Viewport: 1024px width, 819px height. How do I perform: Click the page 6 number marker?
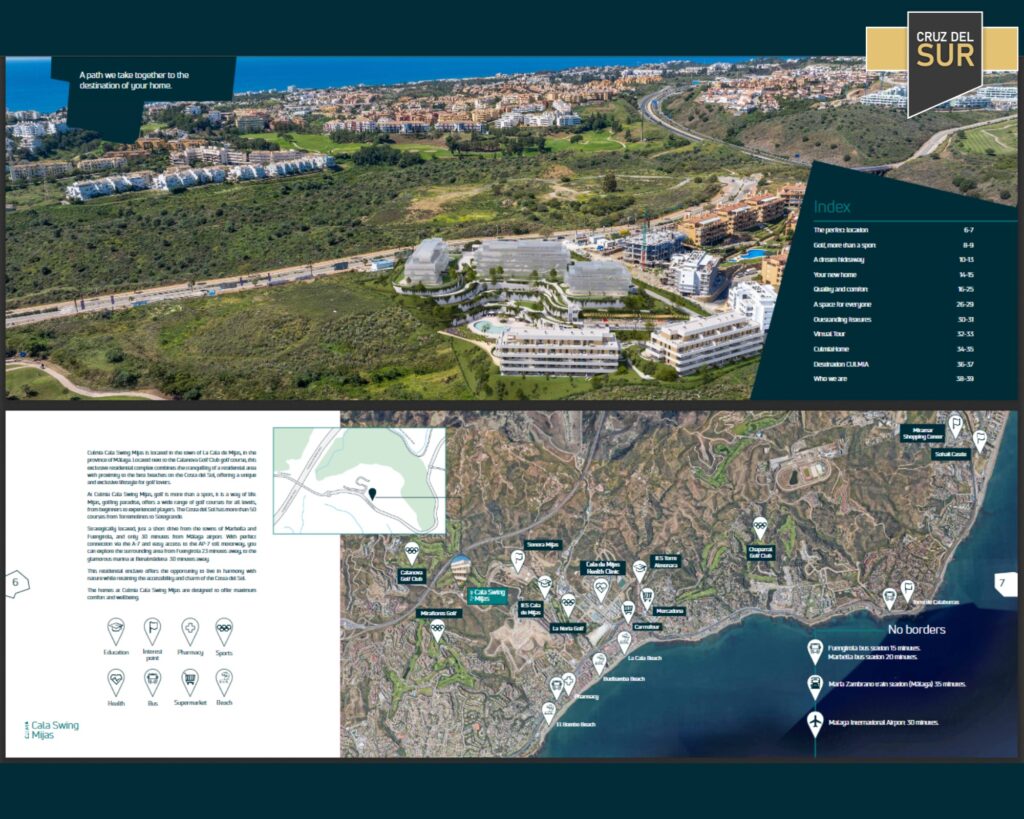(16, 583)
